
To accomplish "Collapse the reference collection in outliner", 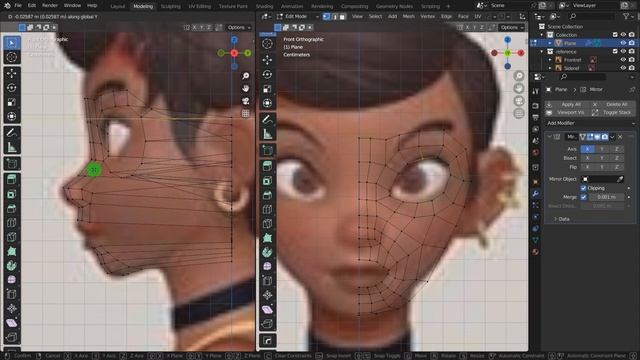I will (542, 51).
